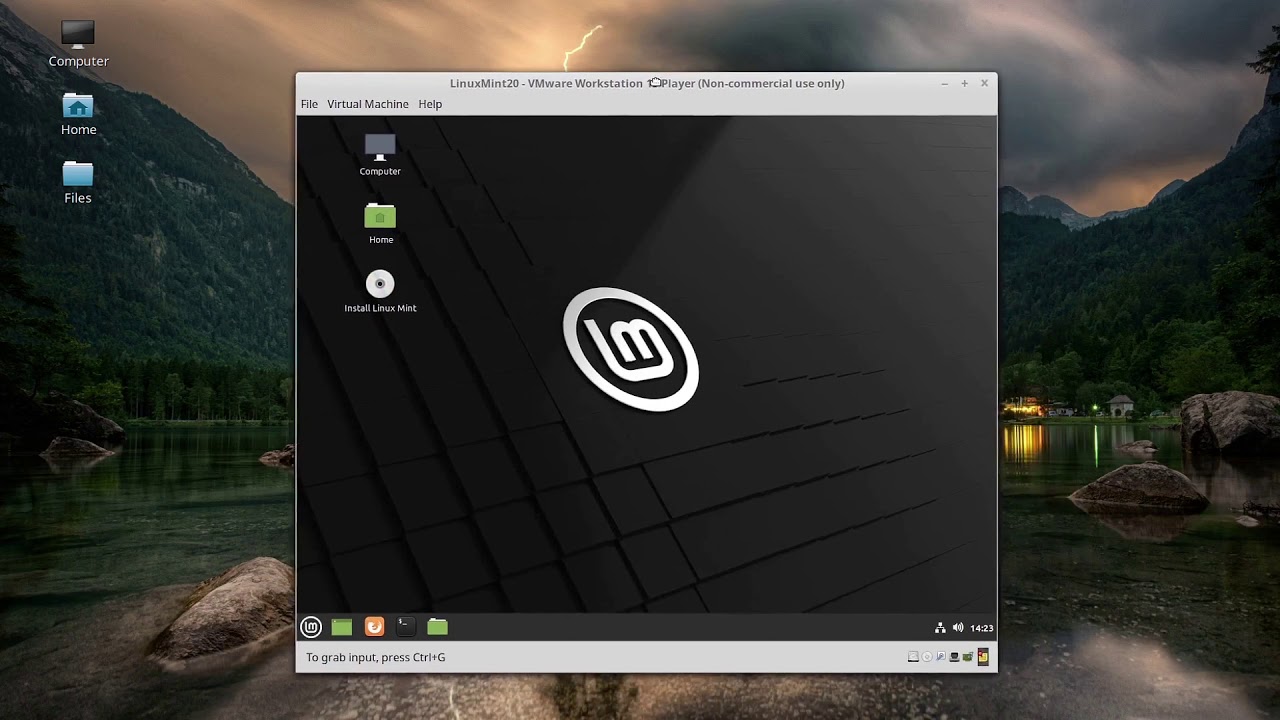Image resolution: width=1280 pixels, height=720 pixels.
Task: Click the network adapter status icon
Action: [x=954, y=657]
